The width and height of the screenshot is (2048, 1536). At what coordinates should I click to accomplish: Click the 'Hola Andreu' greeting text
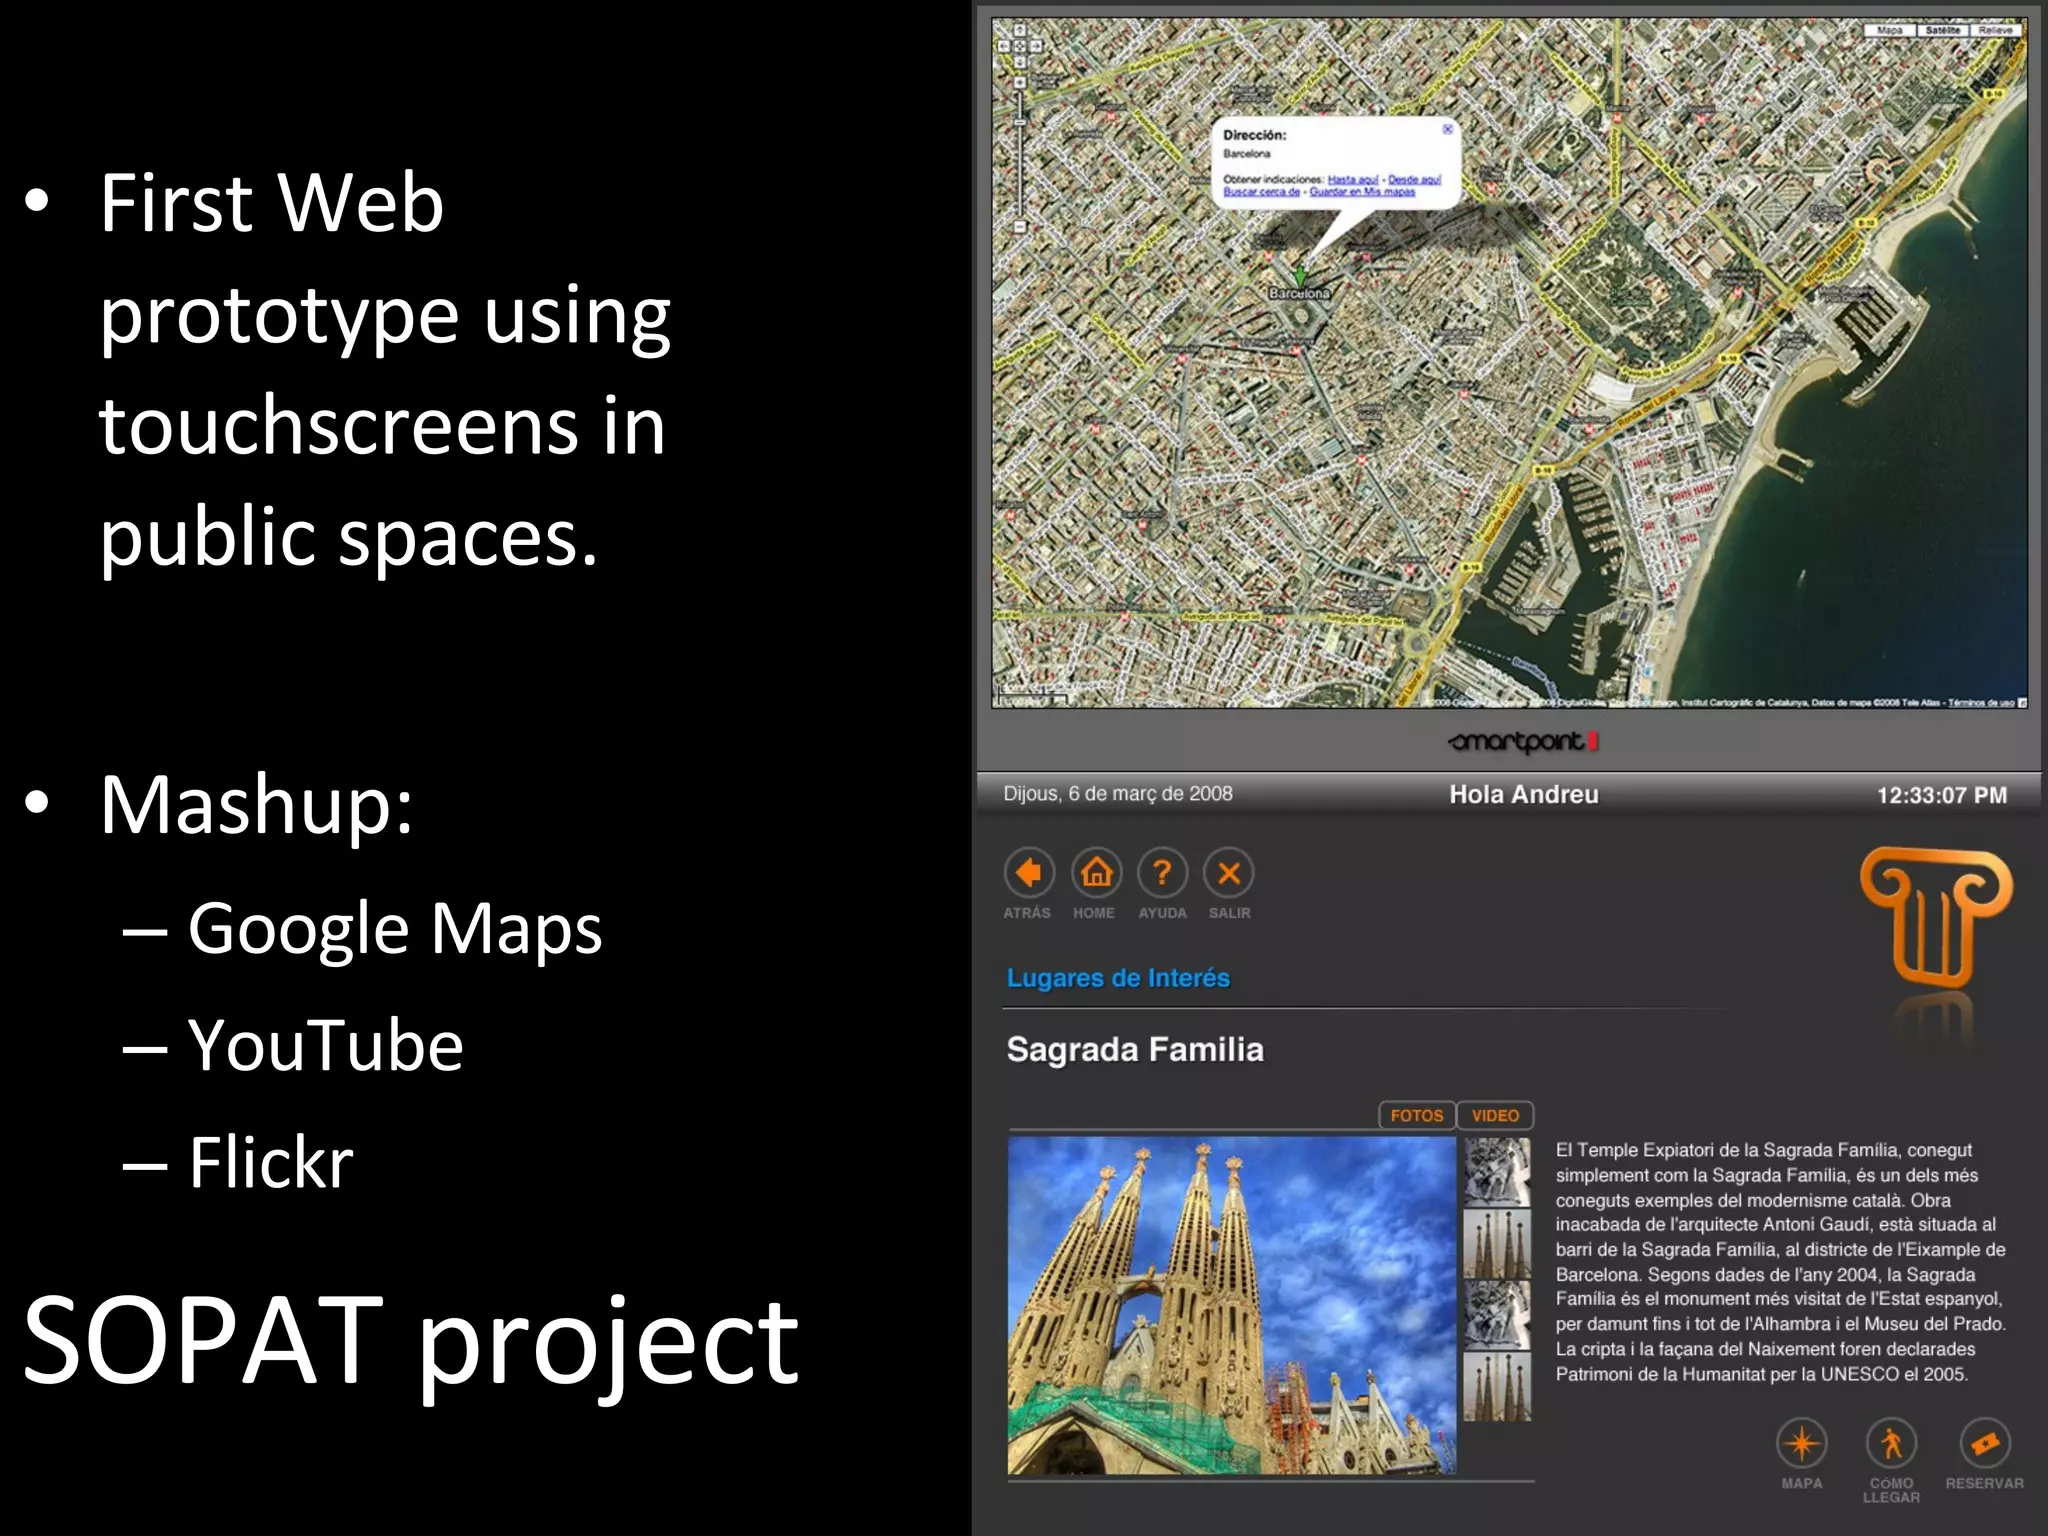[x=1524, y=795]
